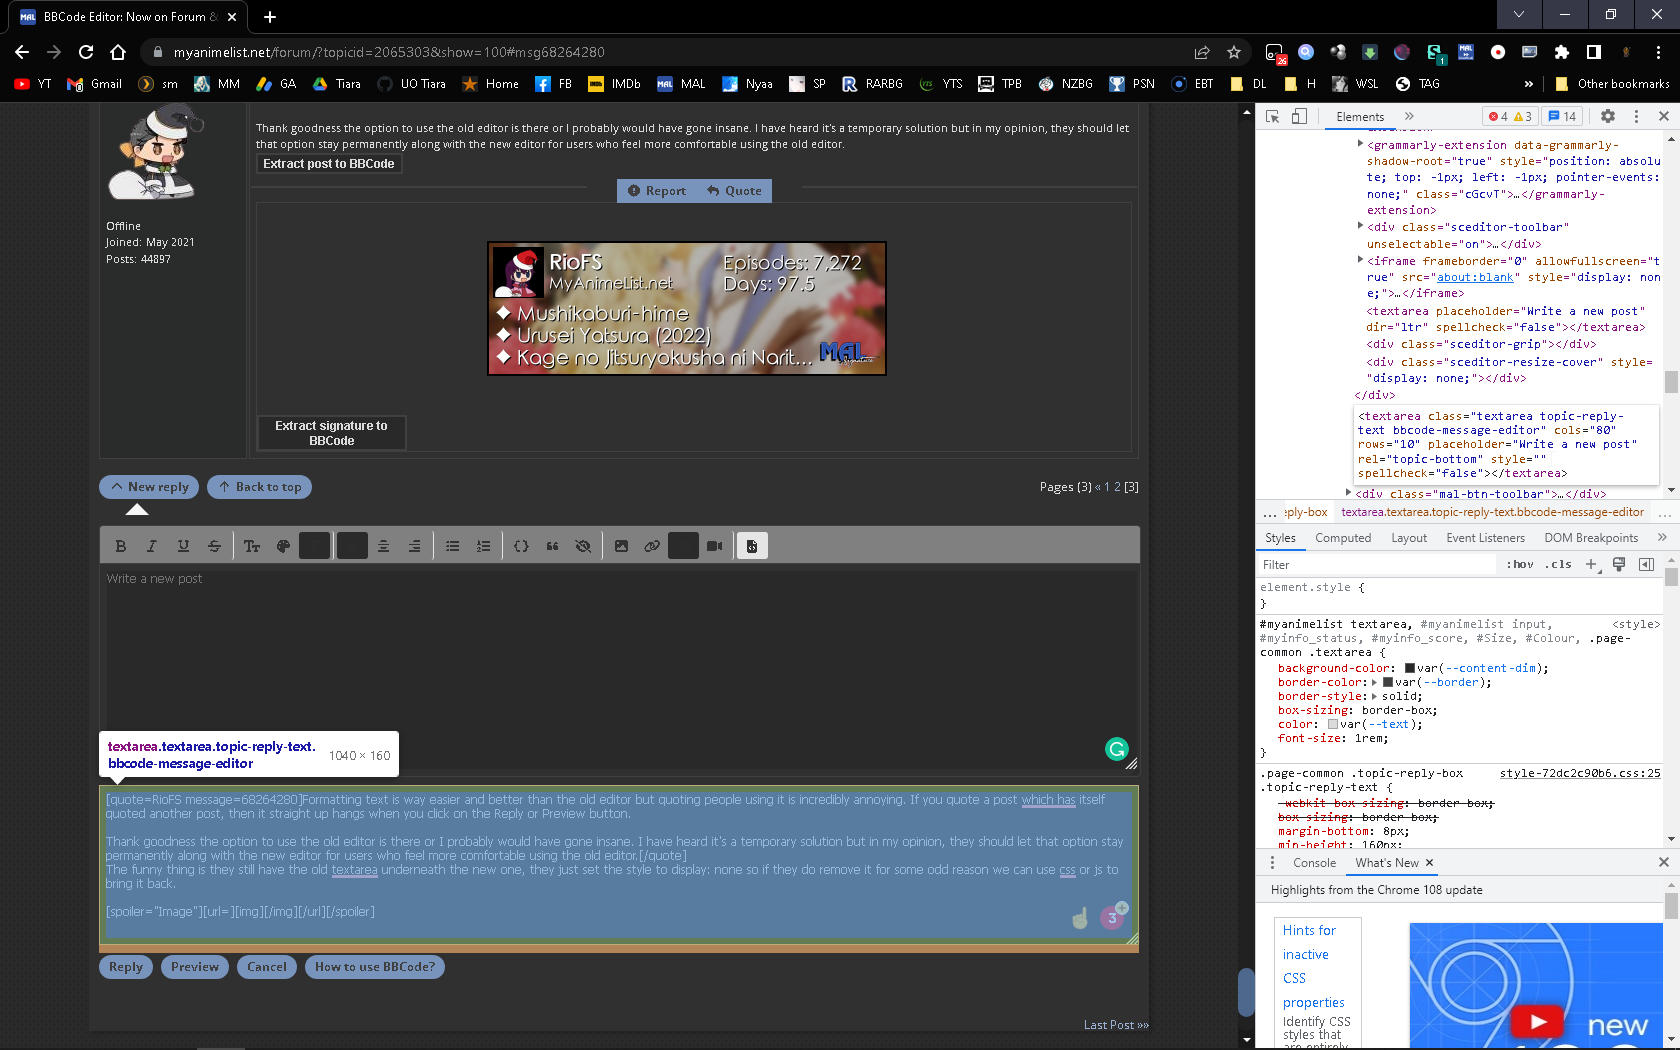The height and width of the screenshot is (1050, 1680).
Task: Insert an image using the image icon
Action: (x=622, y=545)
